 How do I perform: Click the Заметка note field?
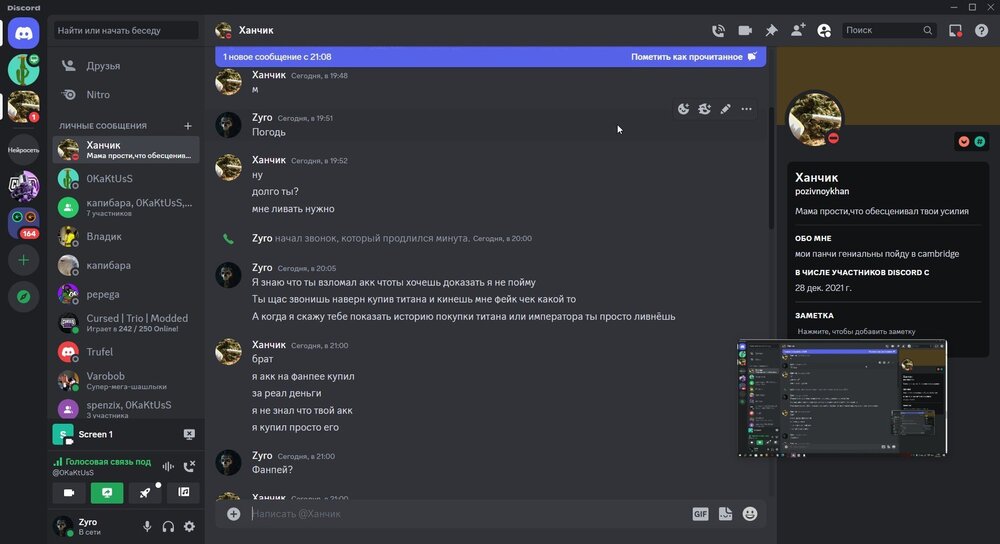(x=888, y=331)
